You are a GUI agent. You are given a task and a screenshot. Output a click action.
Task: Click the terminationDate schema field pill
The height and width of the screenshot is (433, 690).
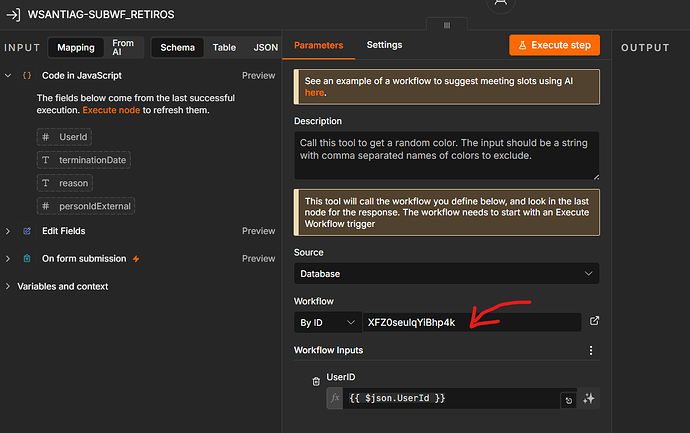(84, 160)
